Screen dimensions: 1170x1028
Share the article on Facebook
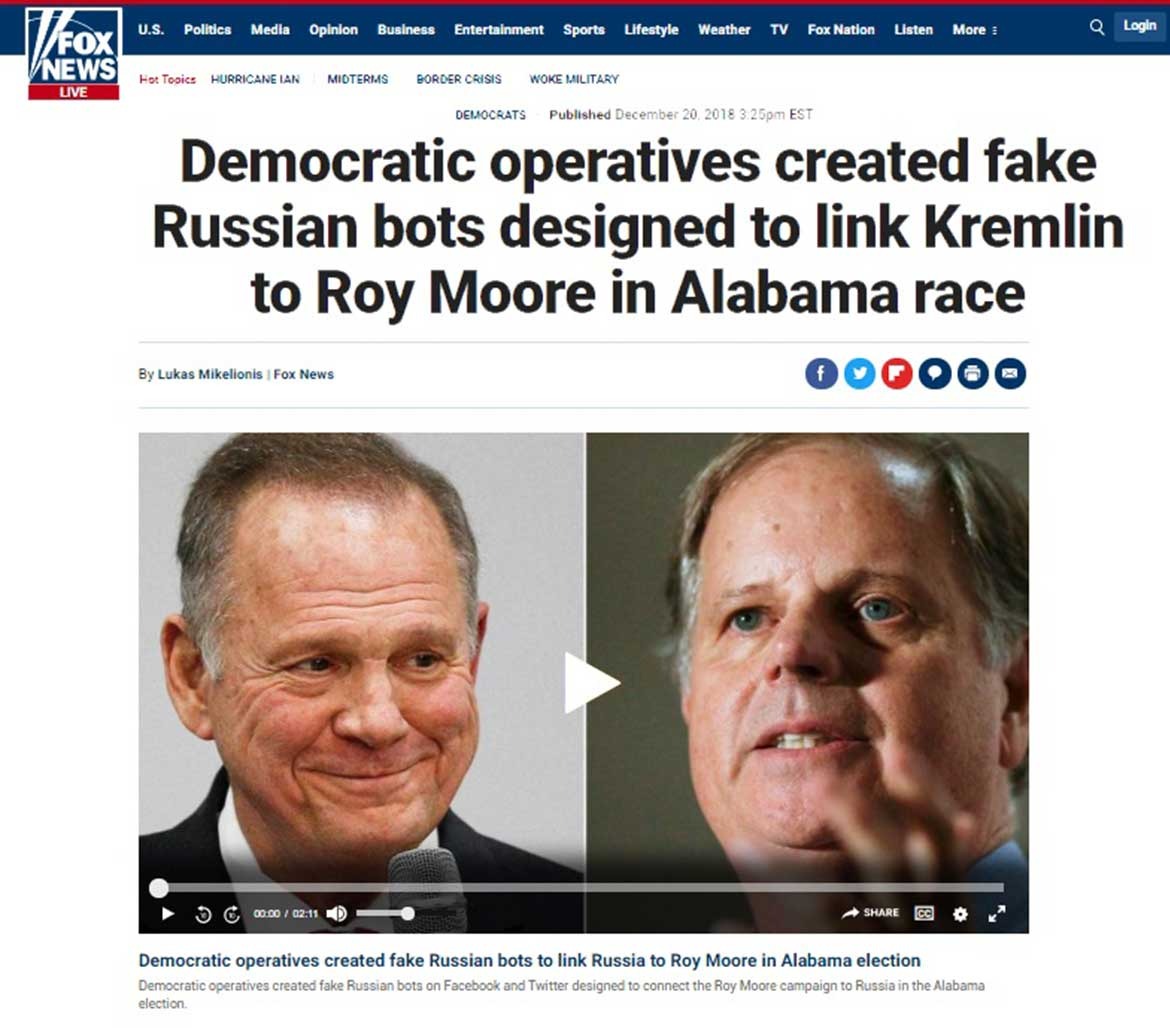821,374
